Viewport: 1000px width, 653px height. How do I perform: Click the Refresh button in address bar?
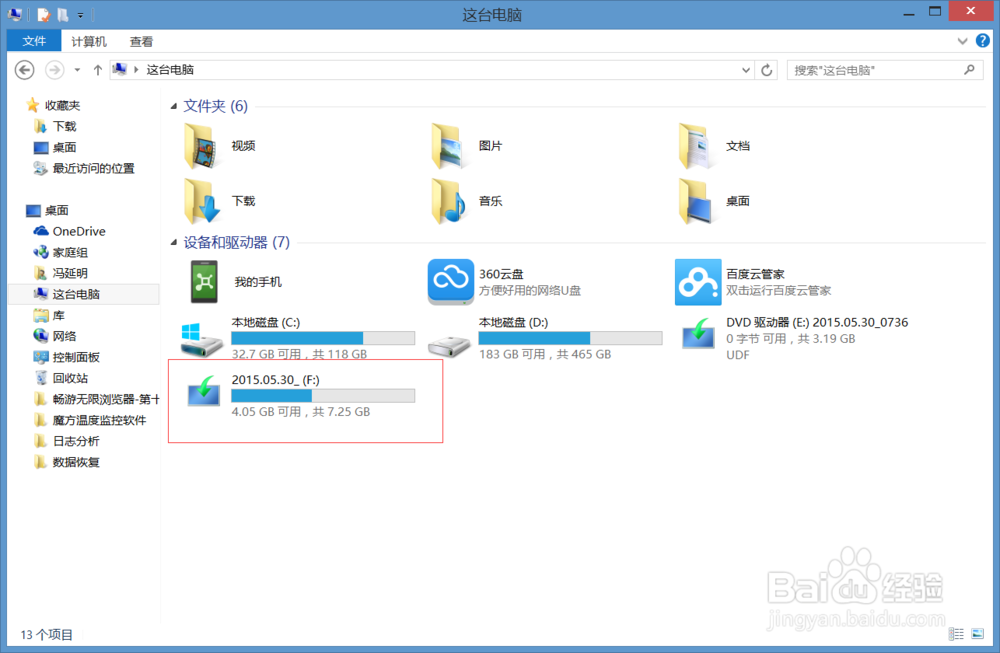click(x=766, y=70)
